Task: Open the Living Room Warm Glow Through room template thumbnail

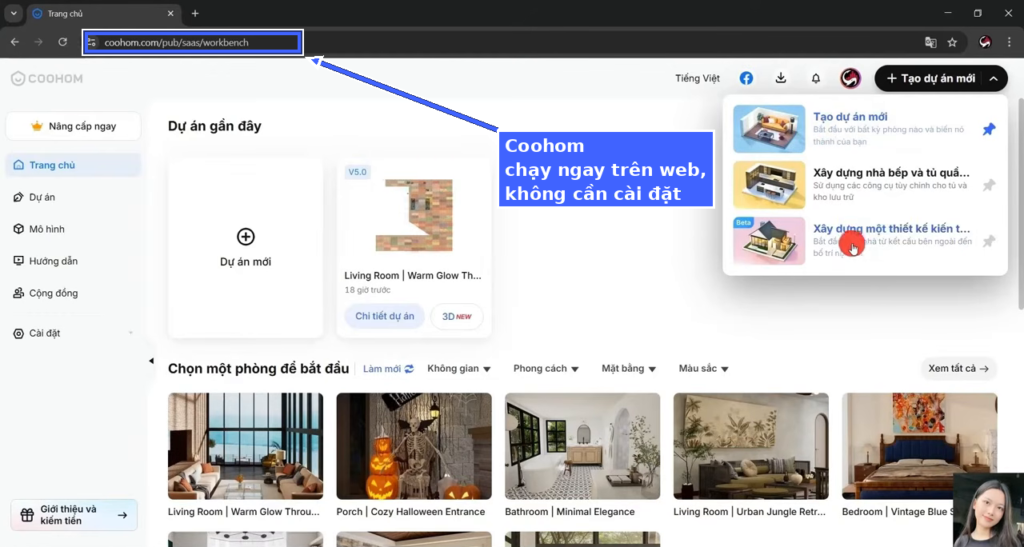Action: [246, 446]
